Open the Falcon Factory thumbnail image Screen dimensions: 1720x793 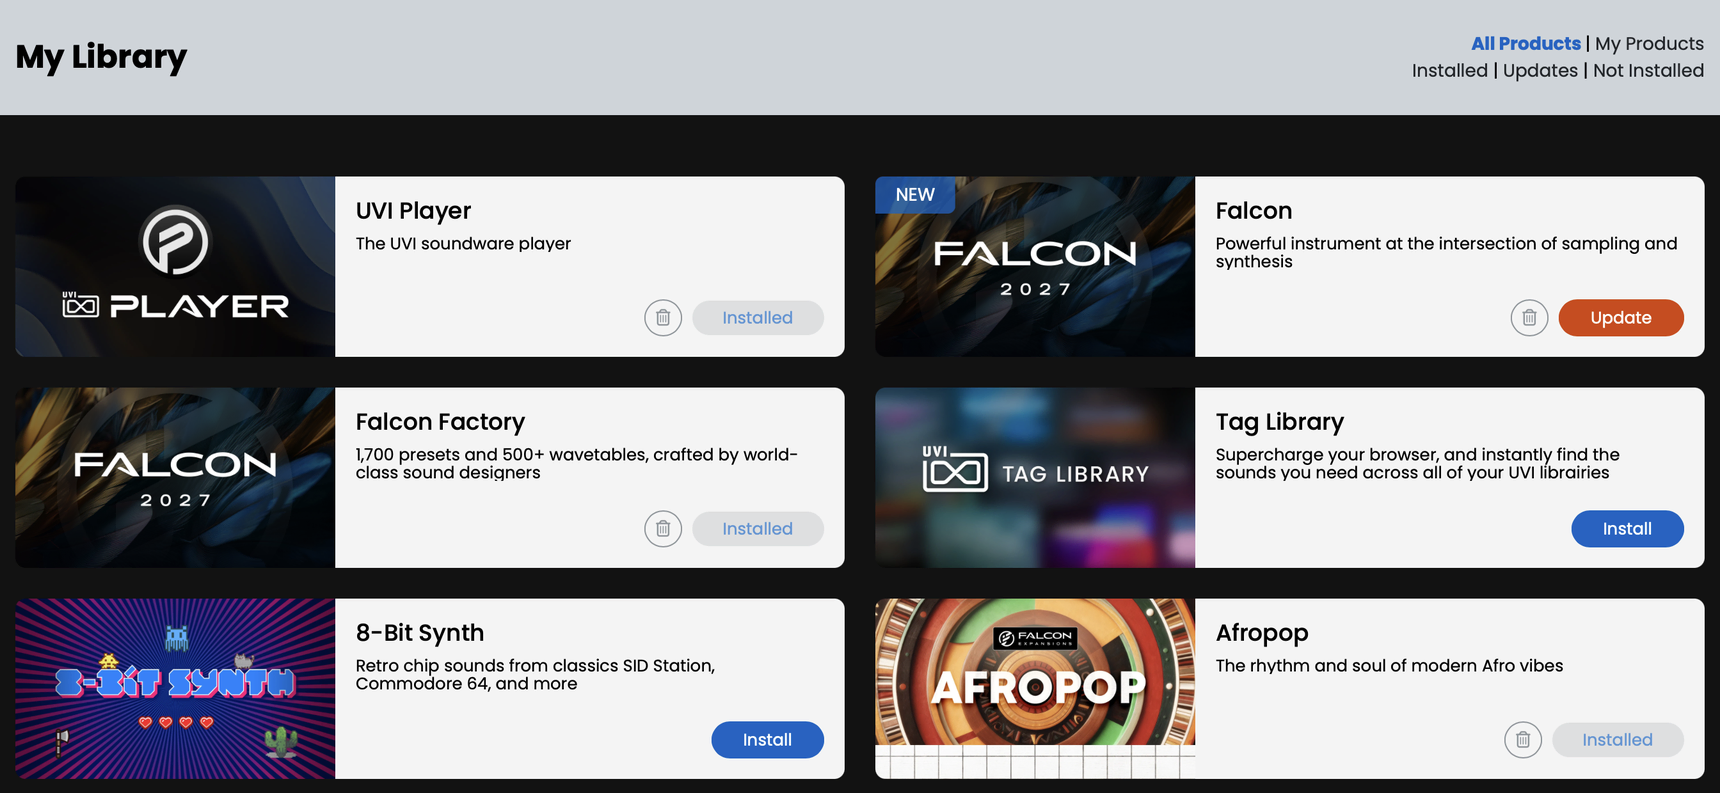click(175, 478)
